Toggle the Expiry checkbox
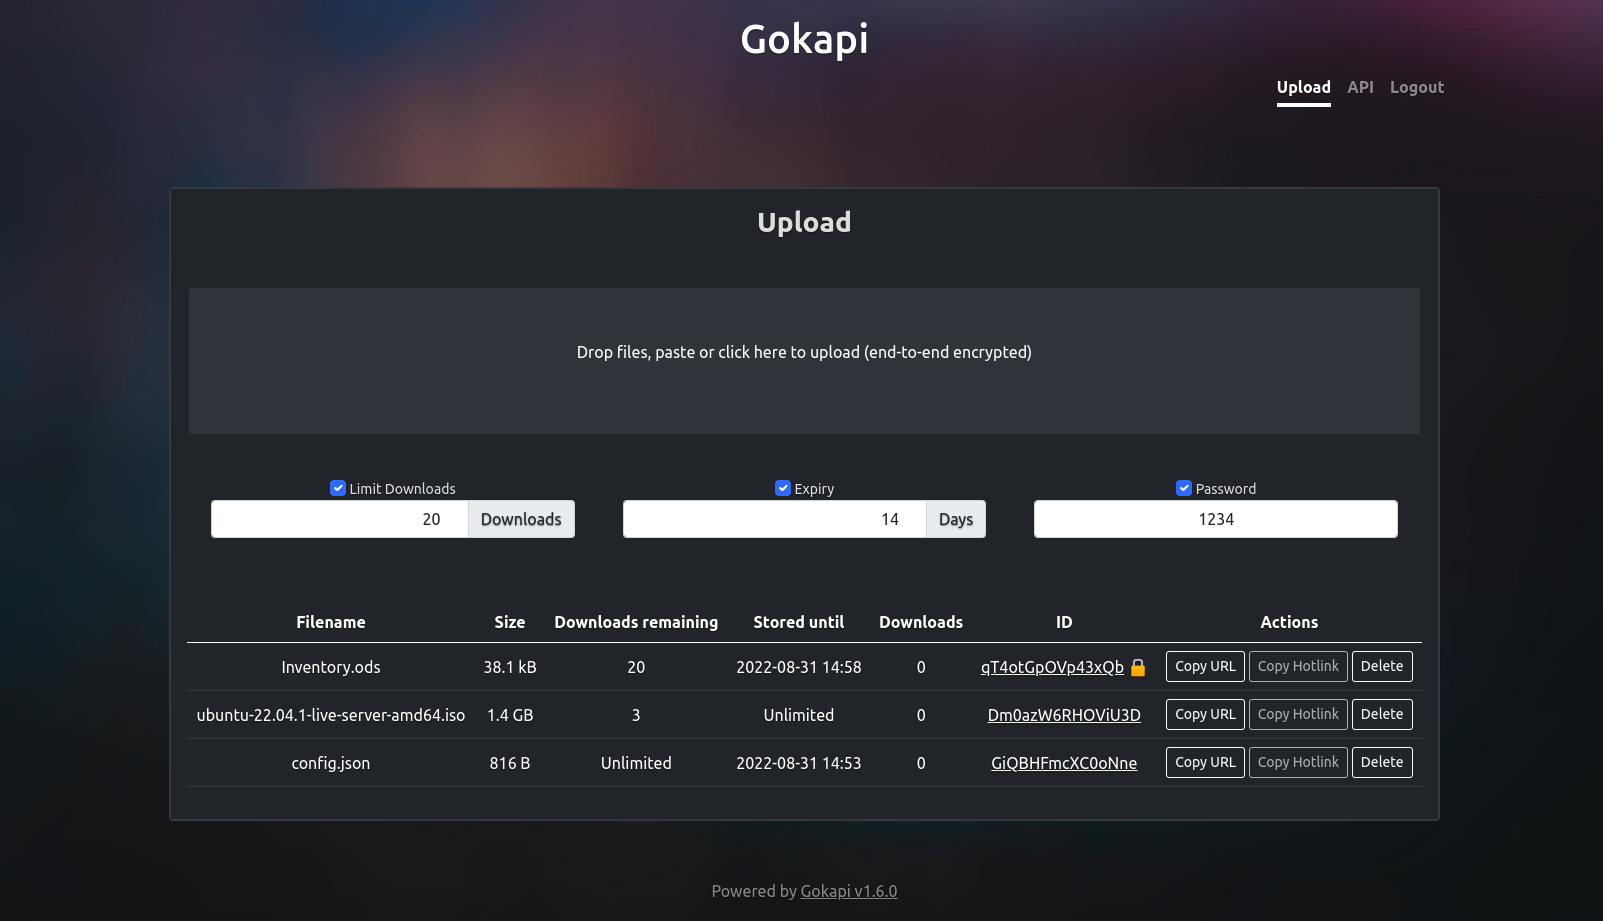Viewport: 1603px width, 921px height. coord(783,488)
